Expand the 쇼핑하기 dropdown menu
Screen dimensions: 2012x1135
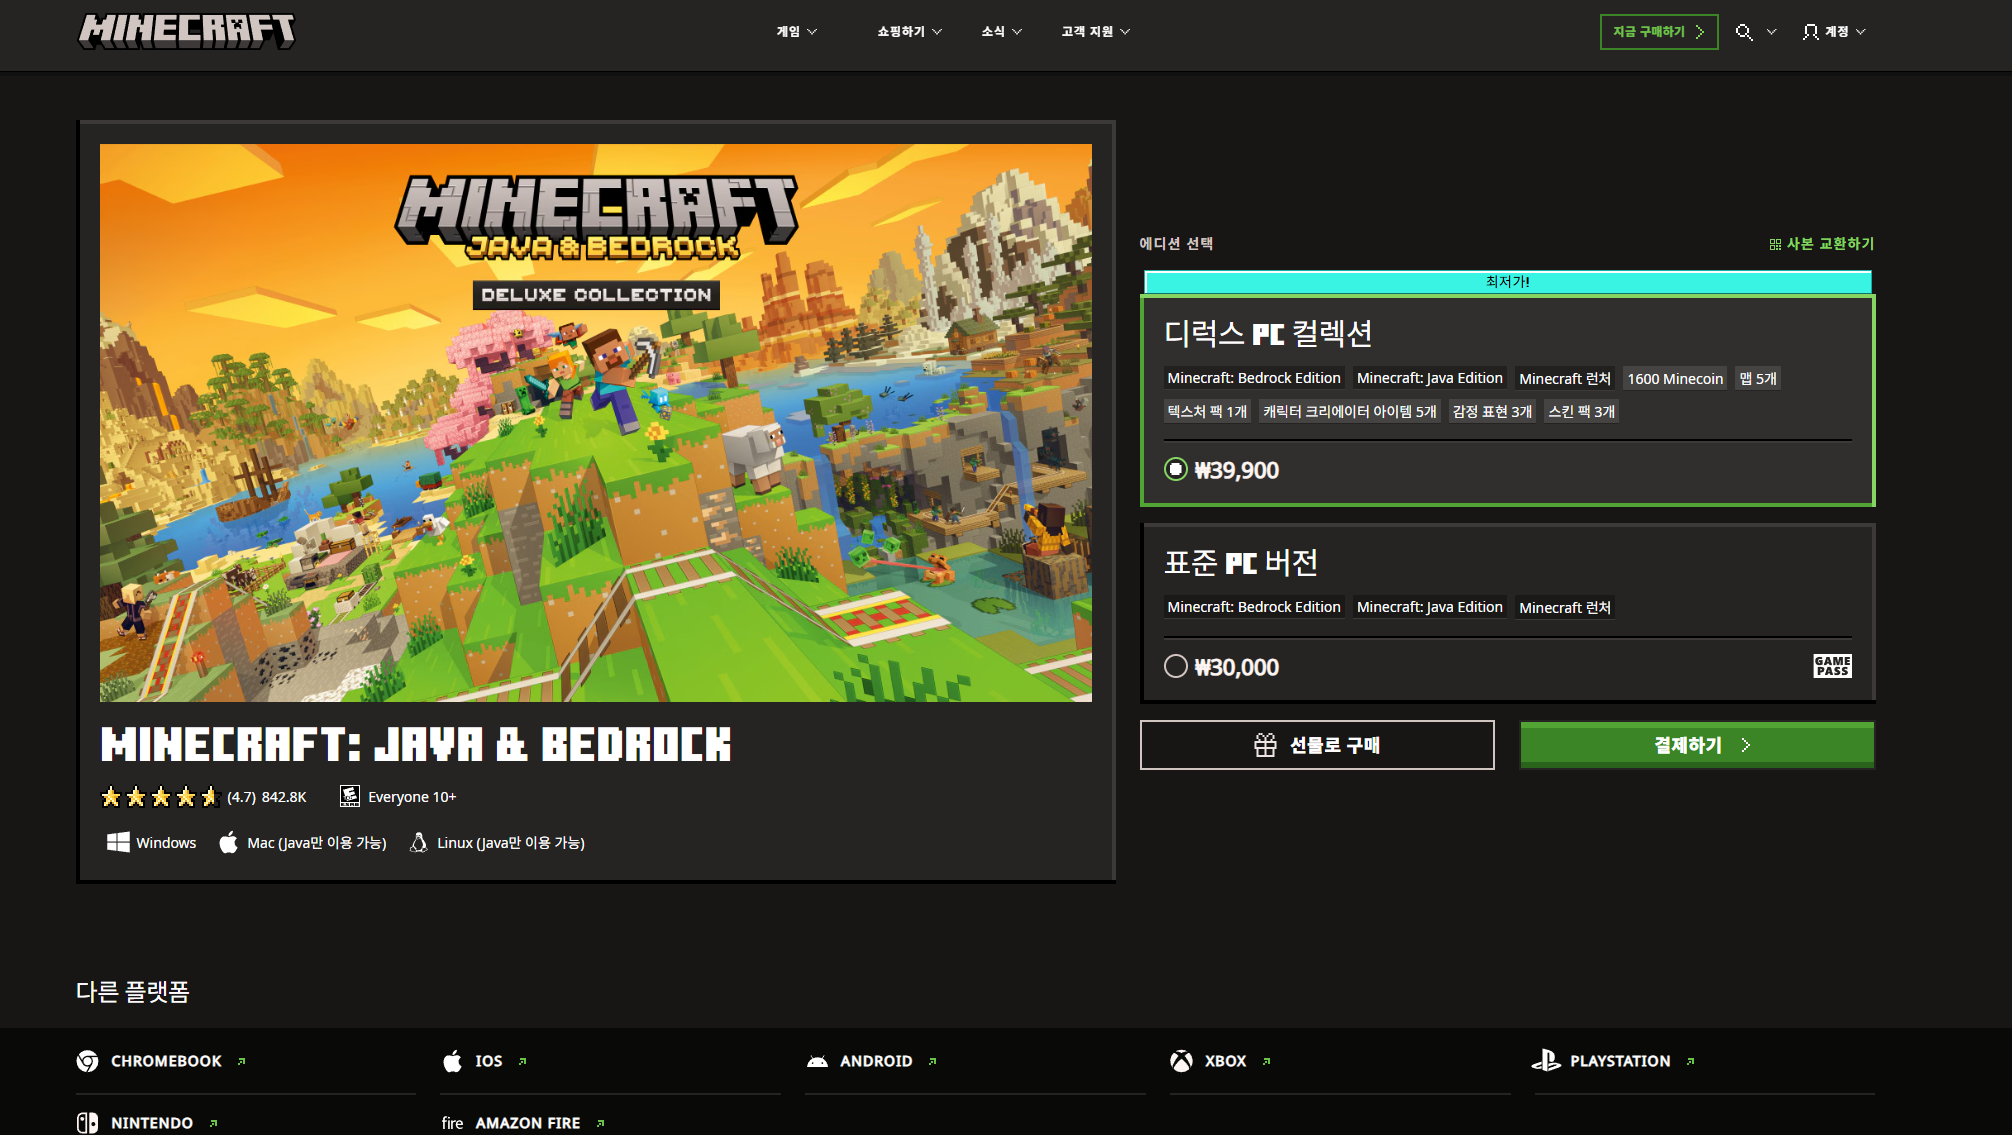(x=909, y=32)
